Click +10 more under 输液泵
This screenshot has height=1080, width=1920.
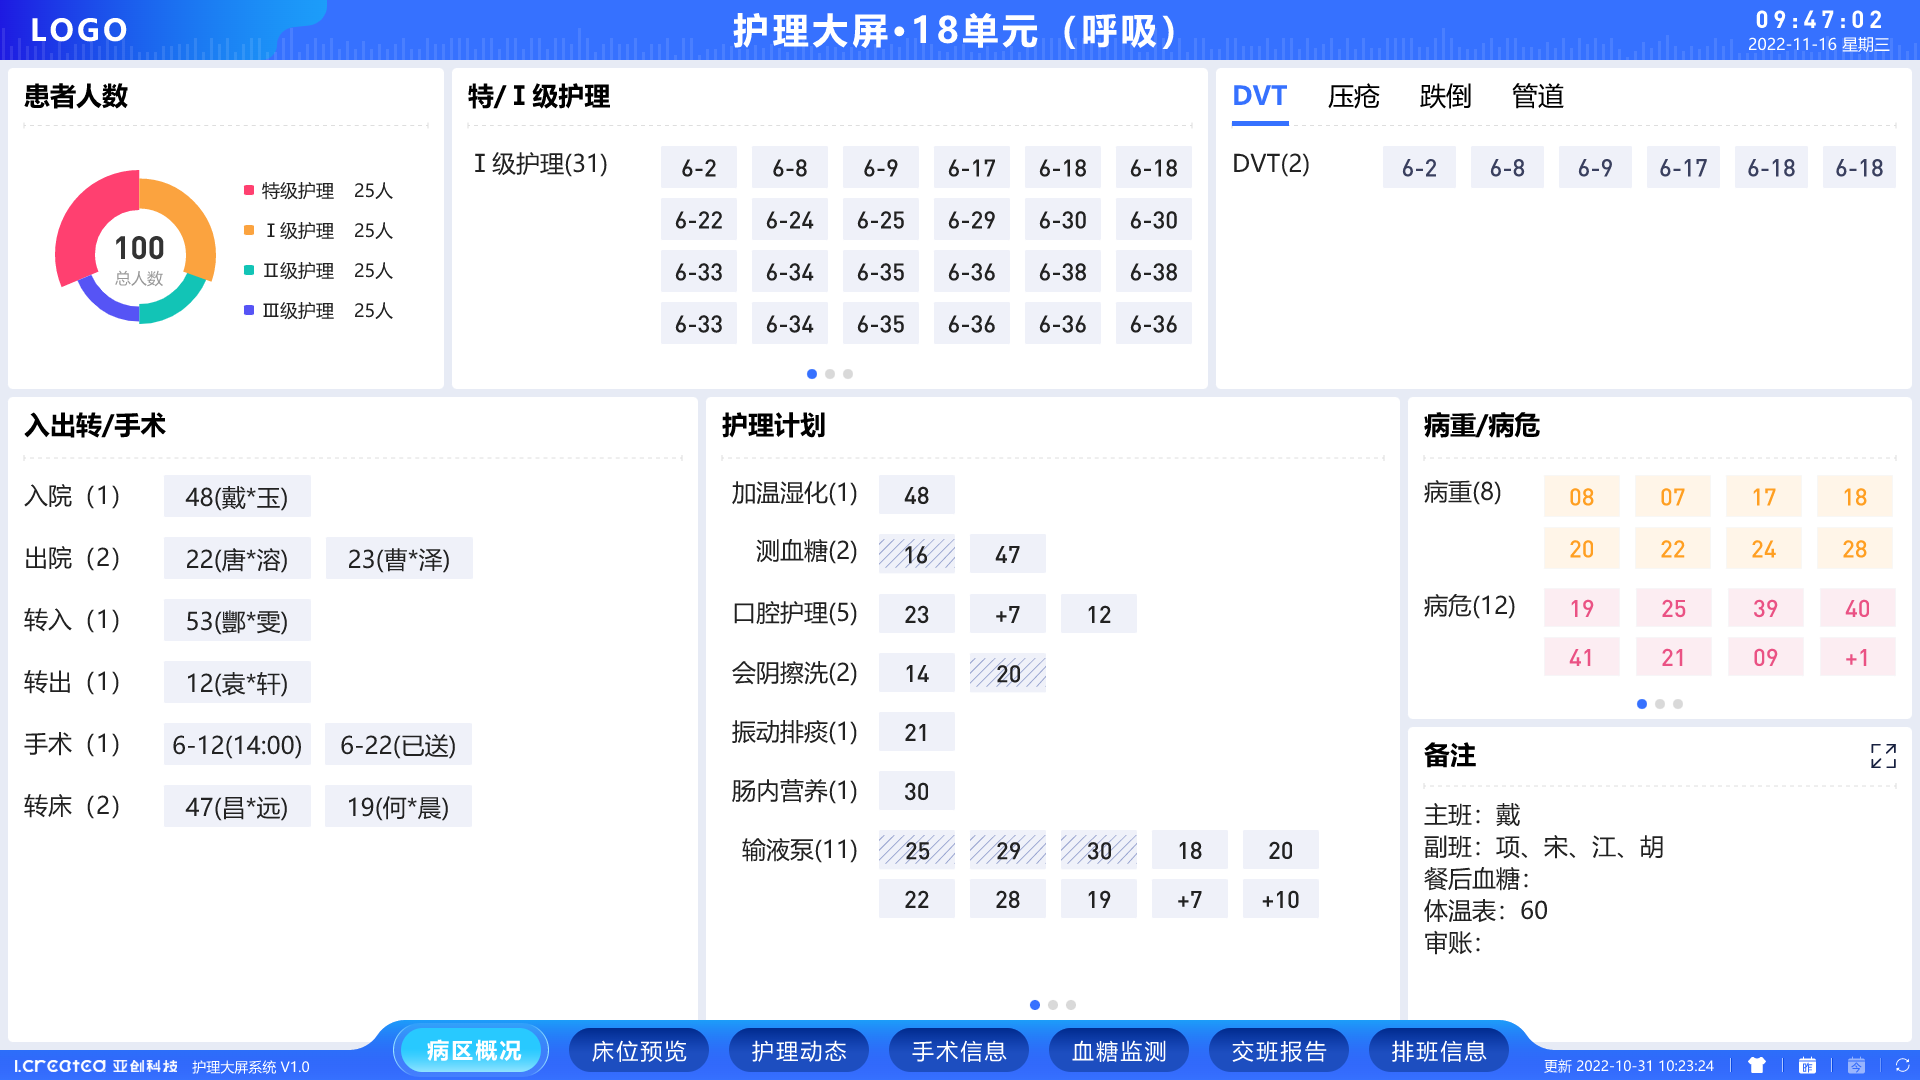point(1281,900)
